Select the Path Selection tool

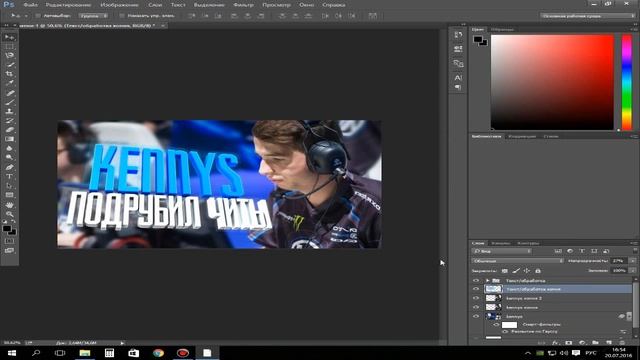(x=9, y=186)
